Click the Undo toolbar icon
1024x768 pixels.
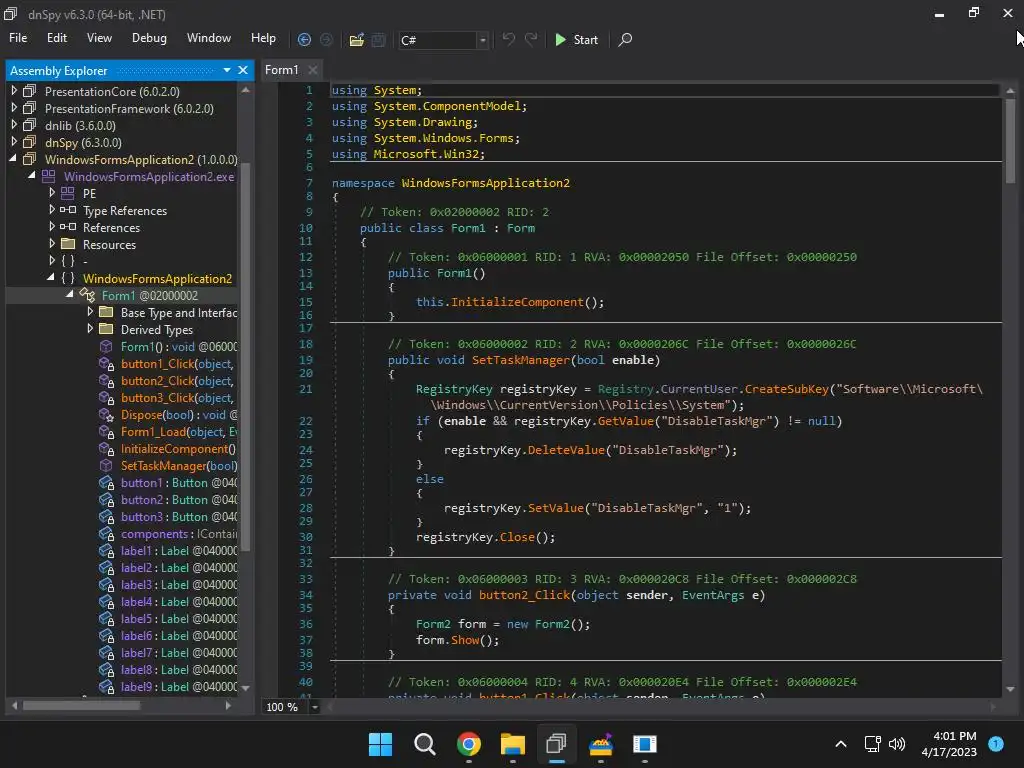[x=509, y=39]
